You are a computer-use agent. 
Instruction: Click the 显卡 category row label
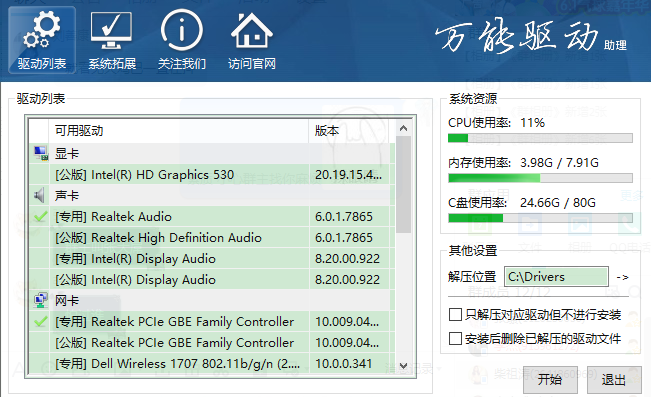pos(67,154)
